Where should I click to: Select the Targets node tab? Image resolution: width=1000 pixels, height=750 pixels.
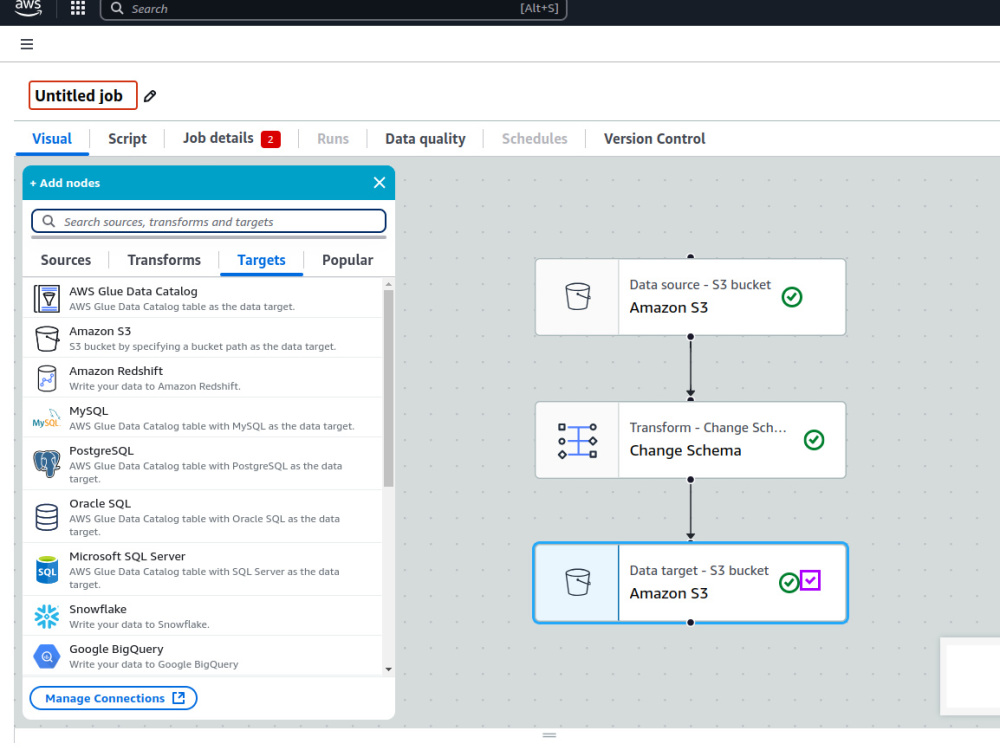pos(261,260)
